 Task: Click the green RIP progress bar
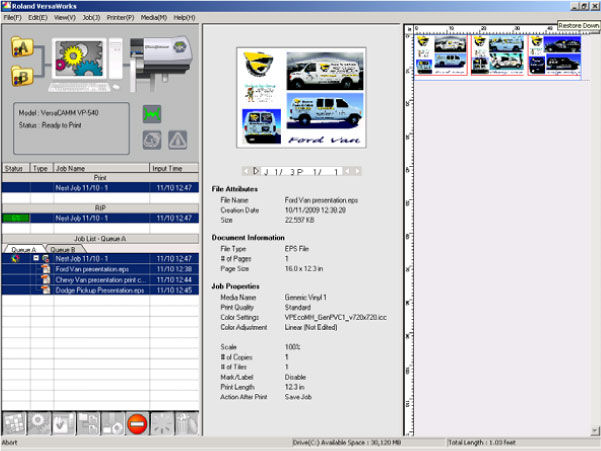tap(16, 218)
